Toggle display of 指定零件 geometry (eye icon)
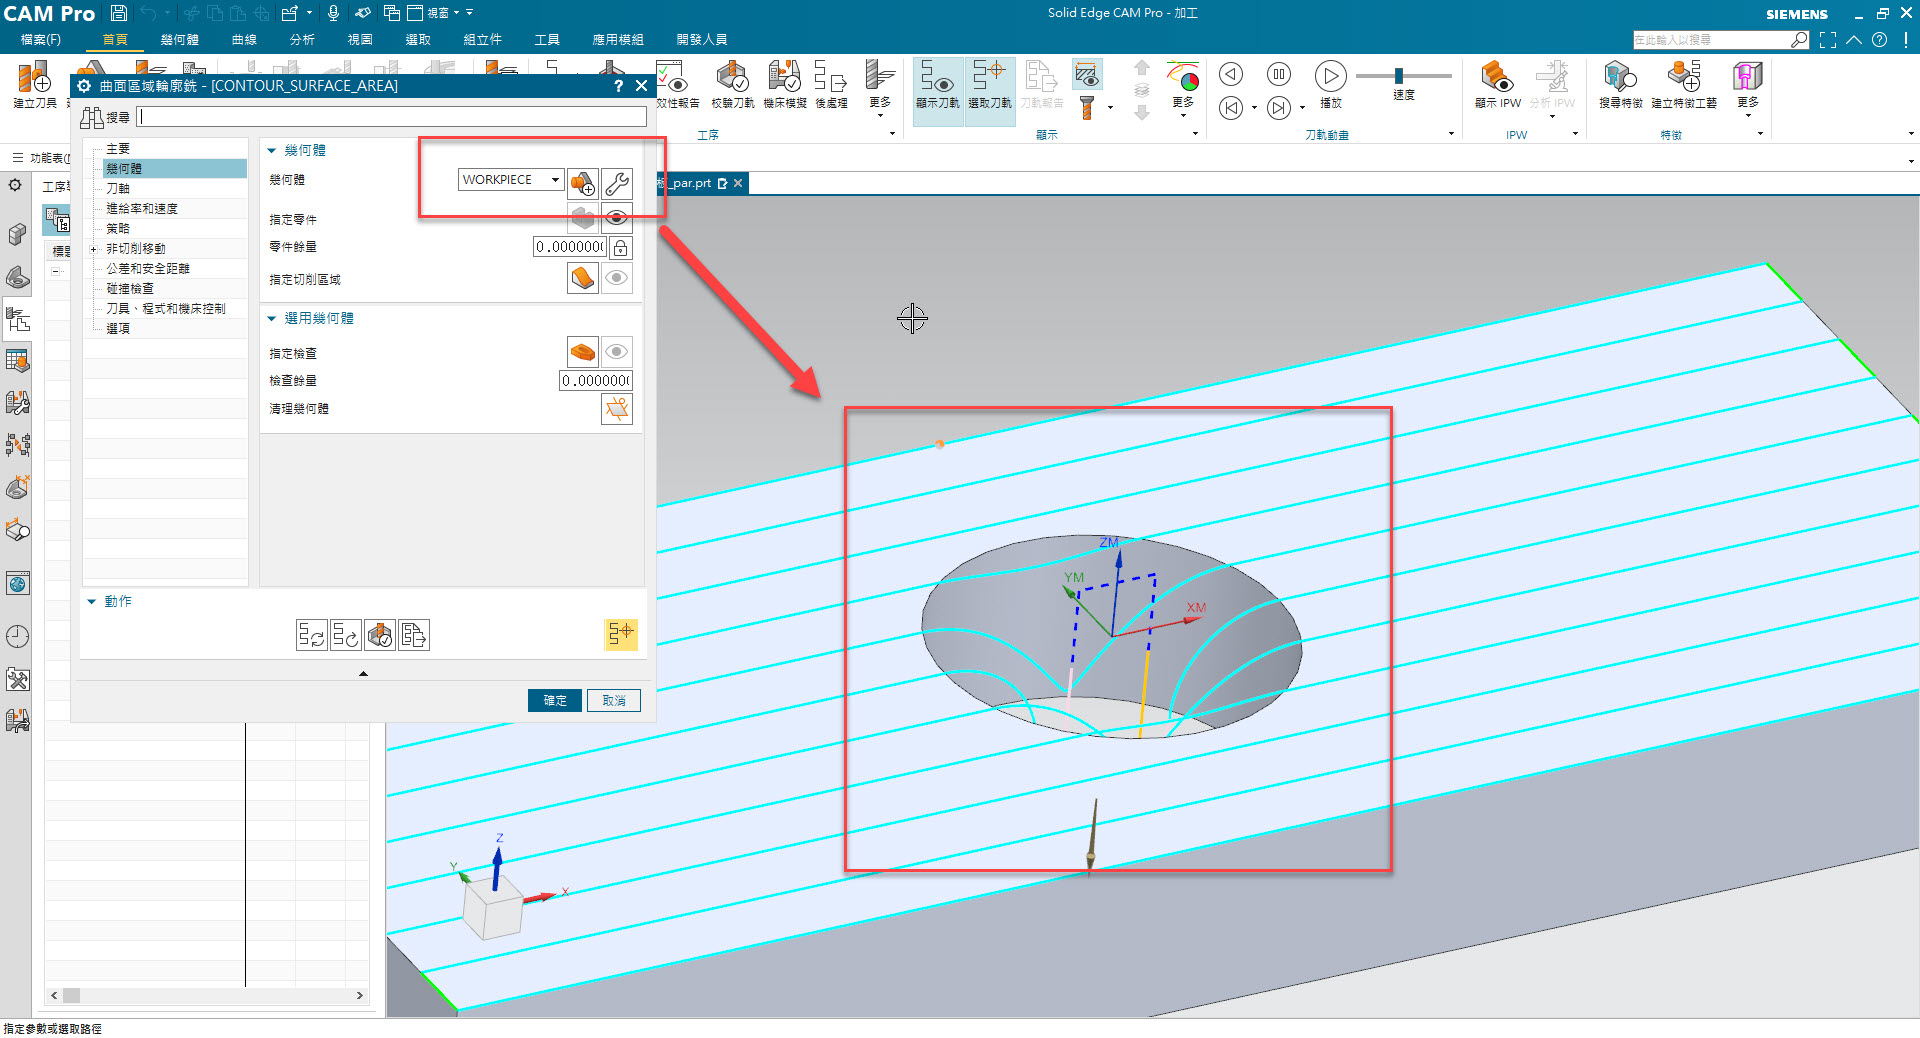This screenshot has height=1038, width=1920. coord(617,218)
